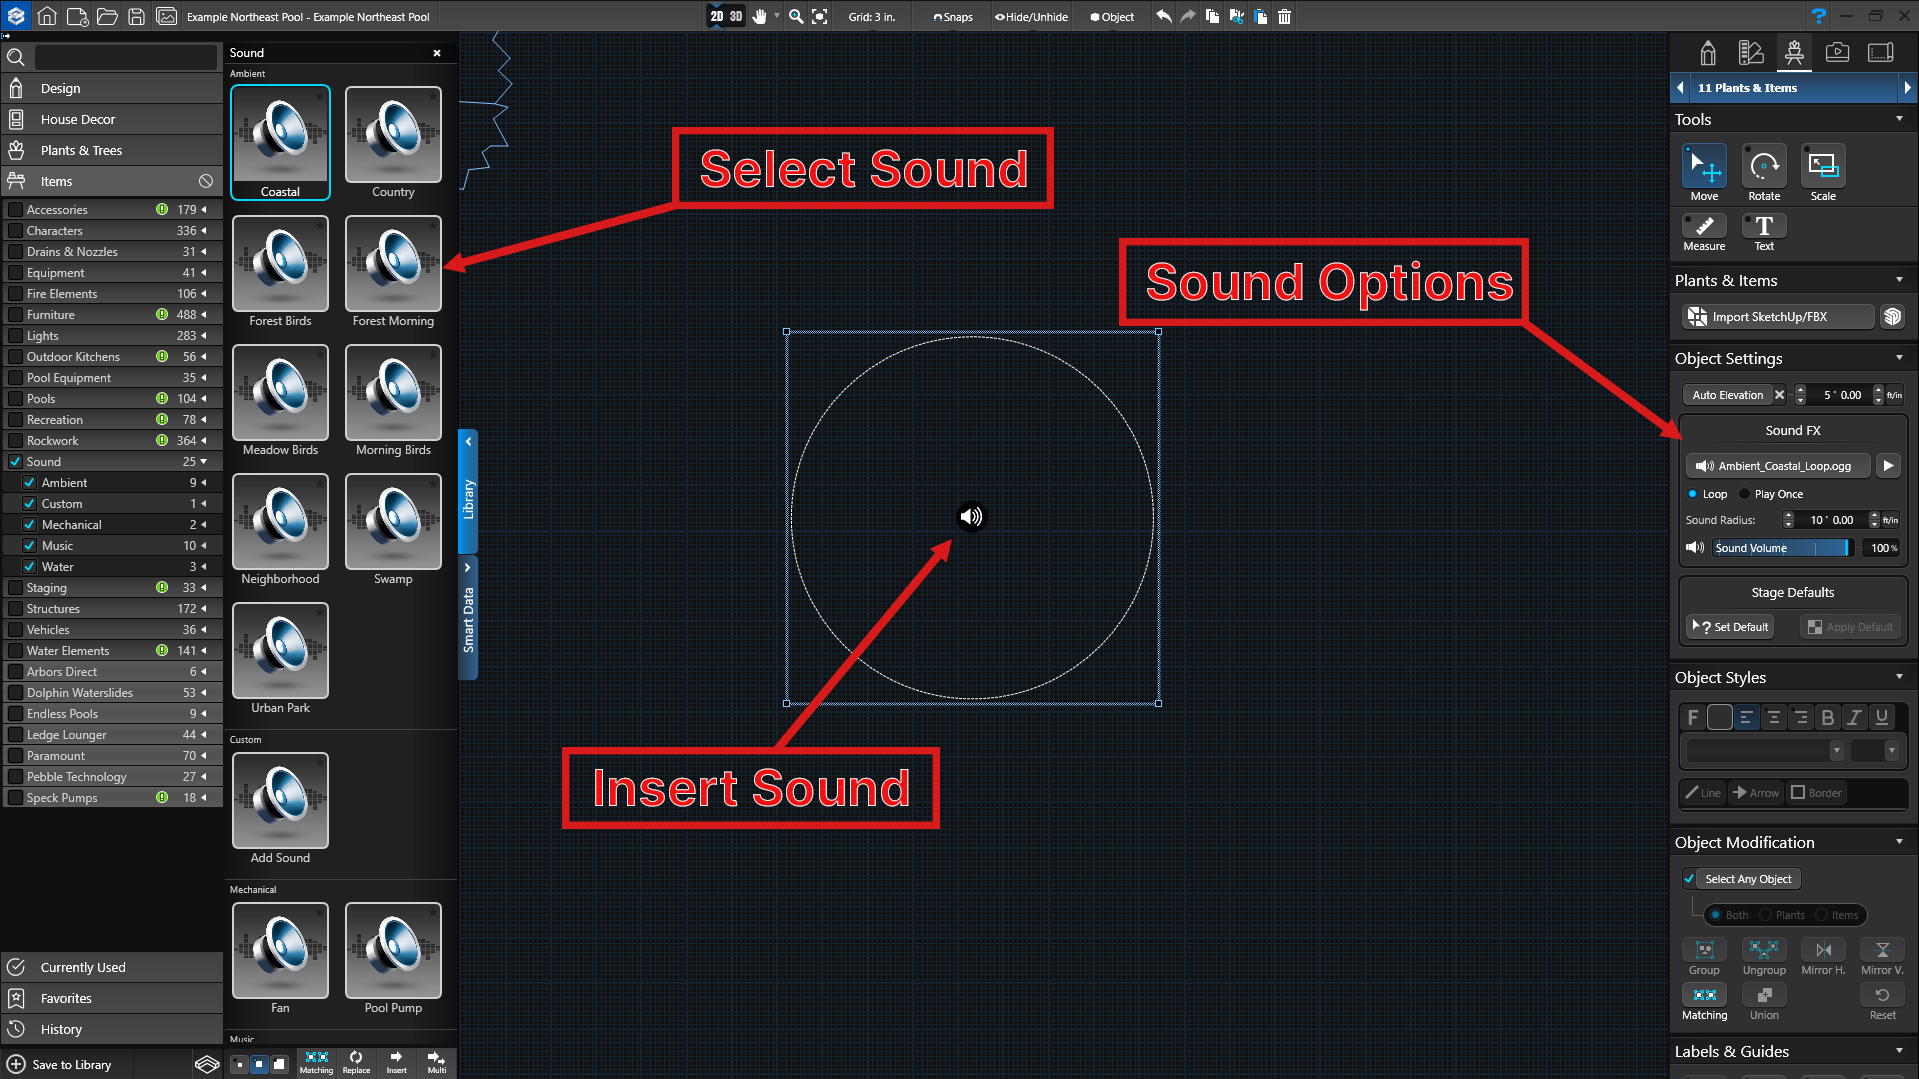Collapse the Object Settings section
Image resolution: width=1919 pixels, height=1079 pixels.
[x=1899, y=358]
